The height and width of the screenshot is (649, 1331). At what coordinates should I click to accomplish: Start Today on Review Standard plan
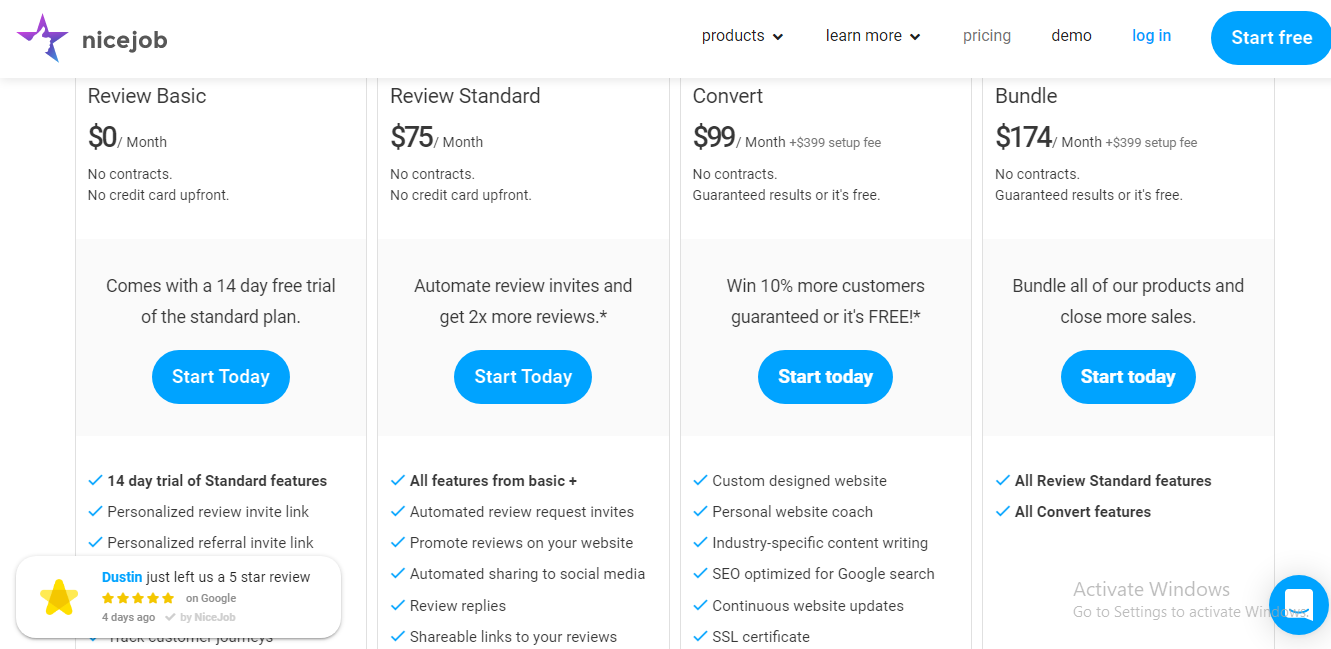tap(523, 377)
